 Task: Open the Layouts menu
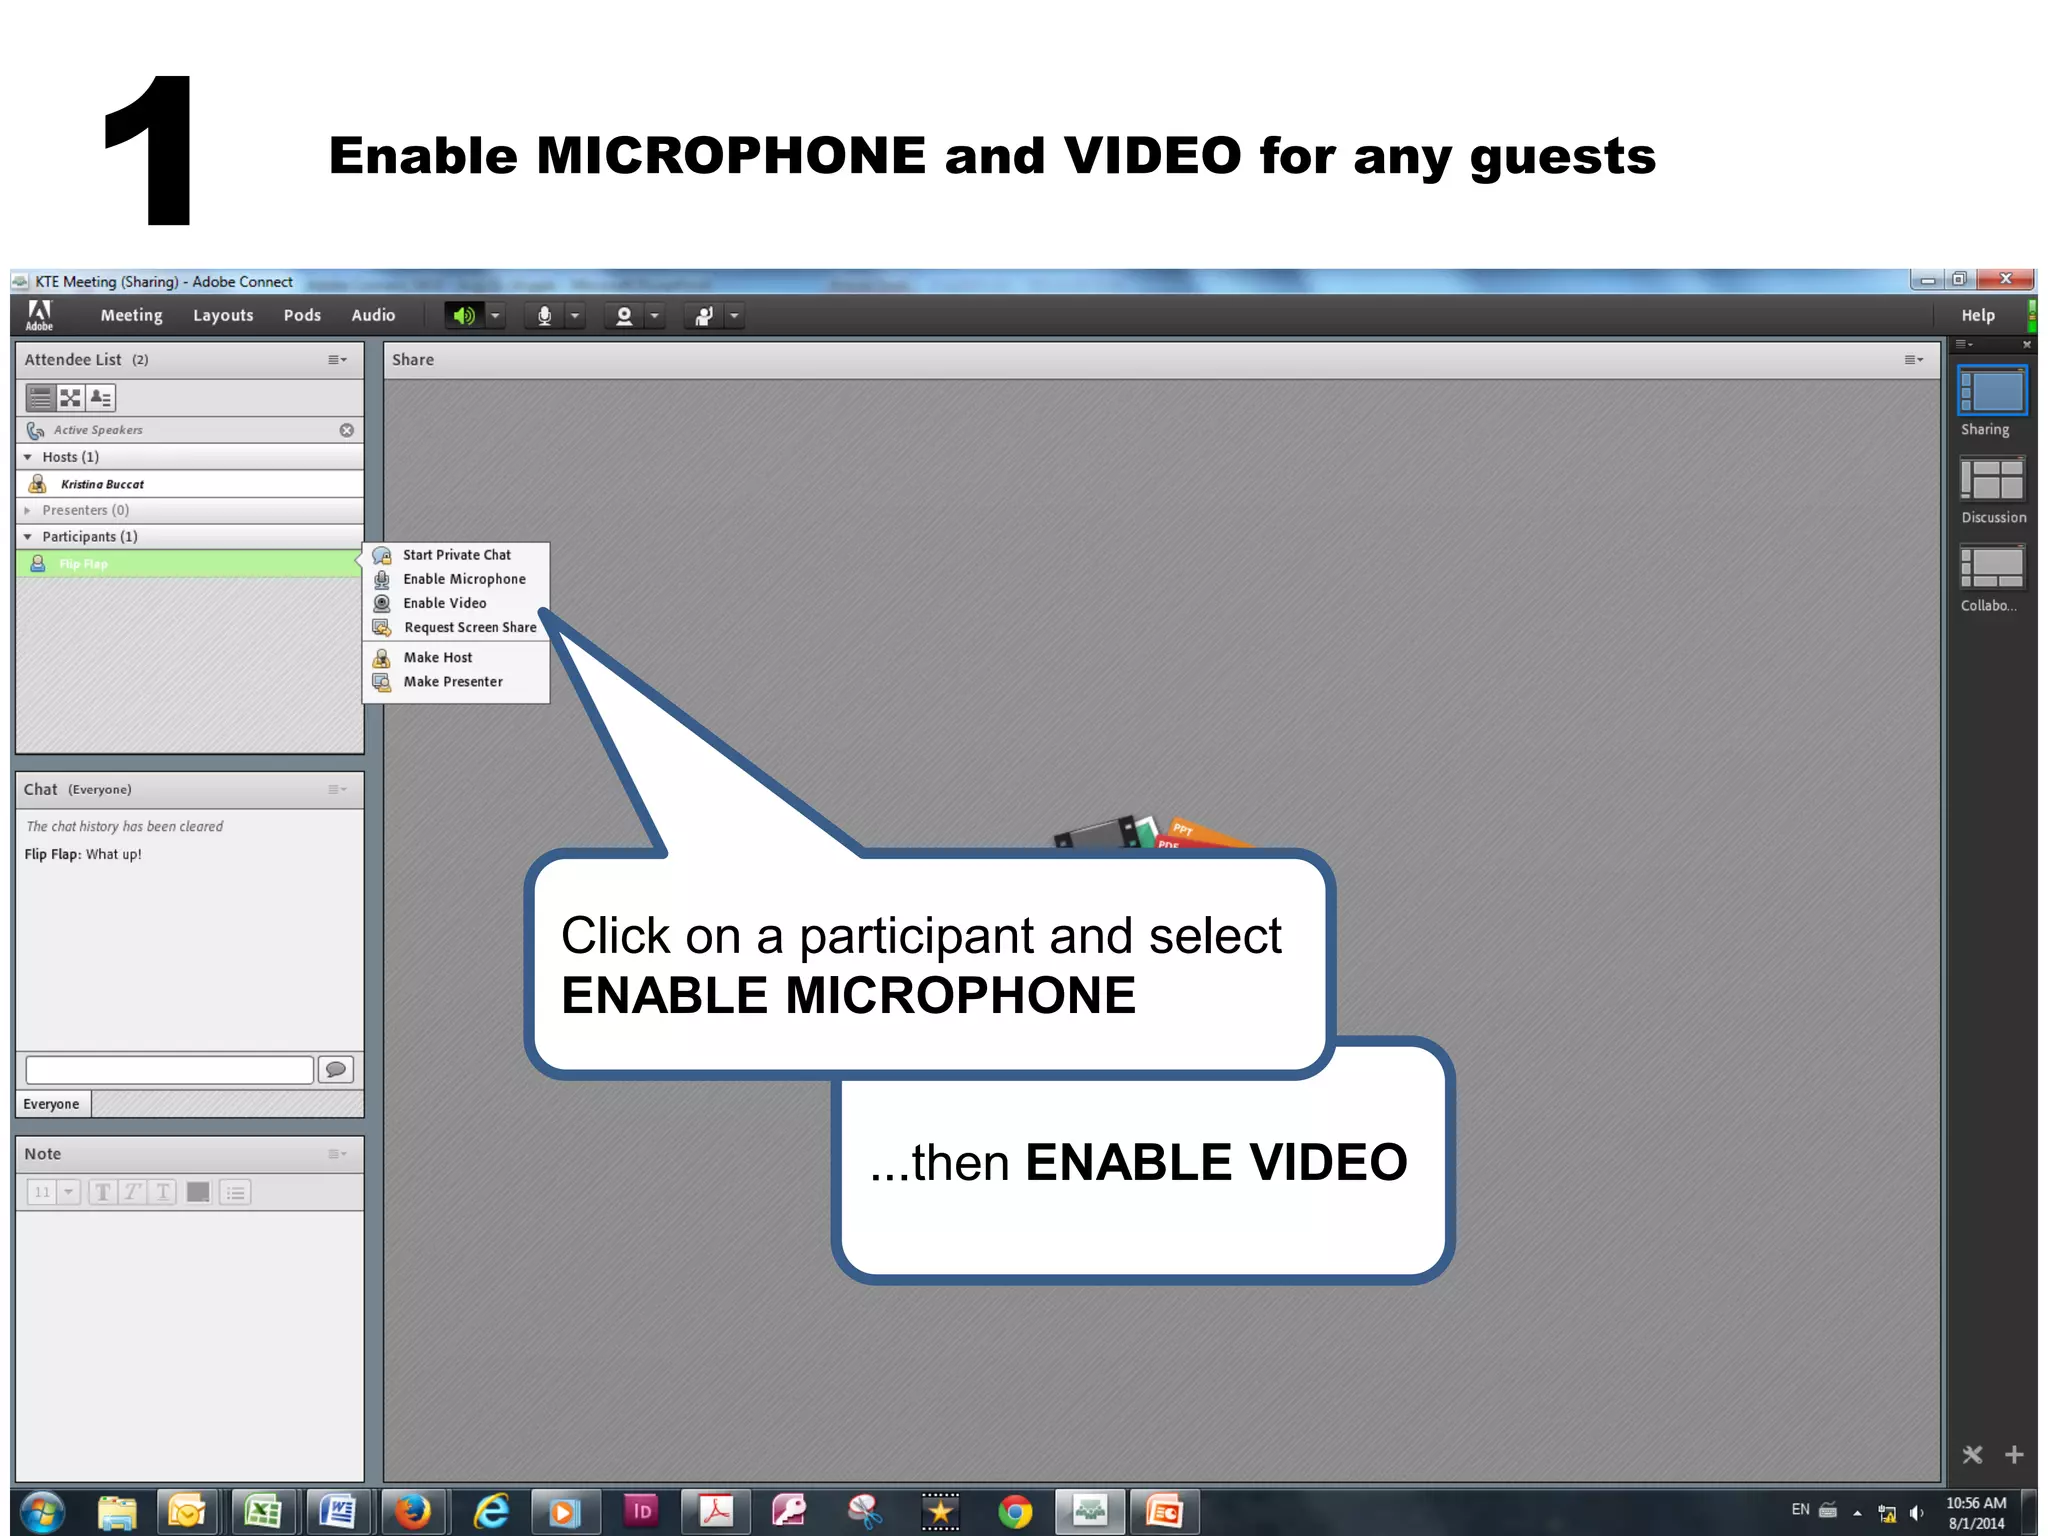click(223, 315)
